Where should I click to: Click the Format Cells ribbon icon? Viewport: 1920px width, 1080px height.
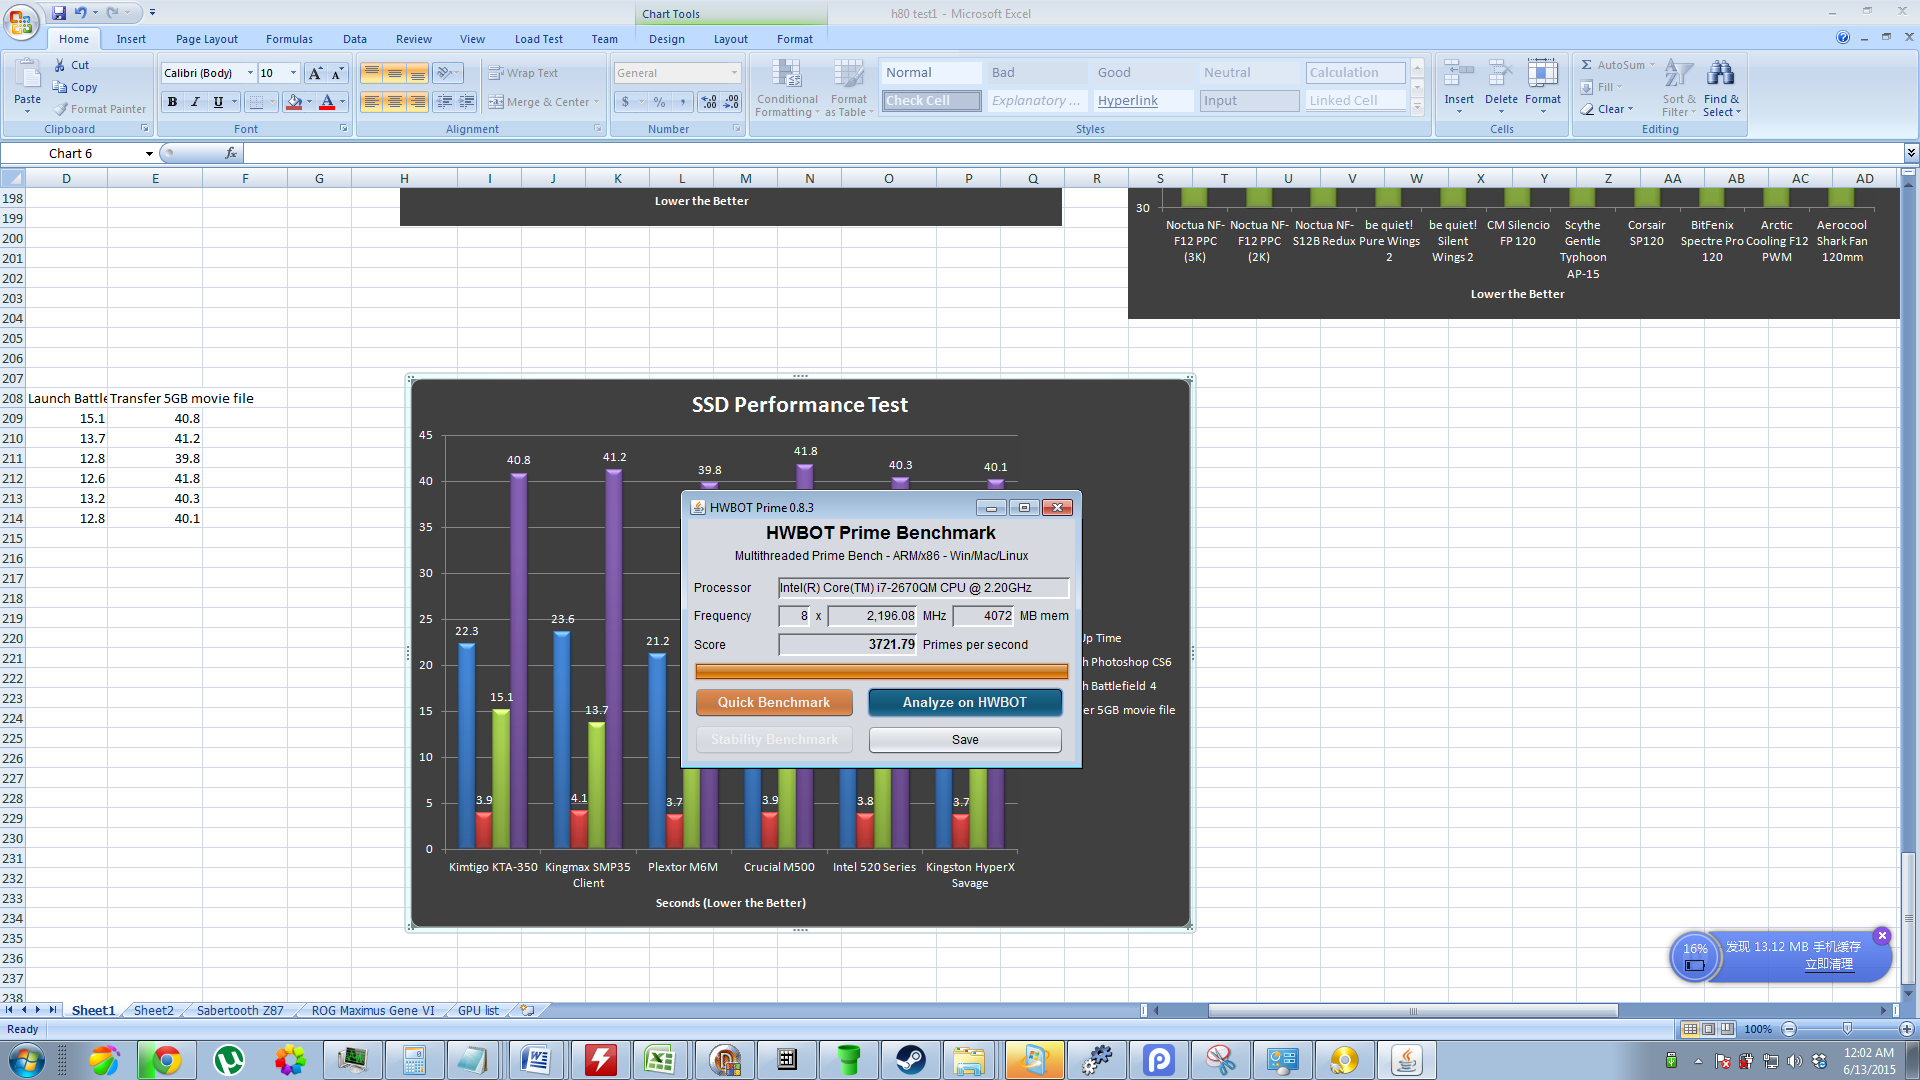pos(1543,74)
